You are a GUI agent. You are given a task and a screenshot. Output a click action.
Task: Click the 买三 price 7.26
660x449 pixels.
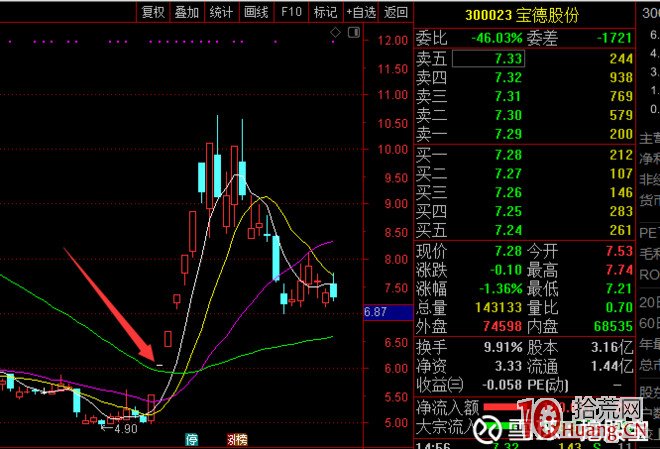[508, 192]
